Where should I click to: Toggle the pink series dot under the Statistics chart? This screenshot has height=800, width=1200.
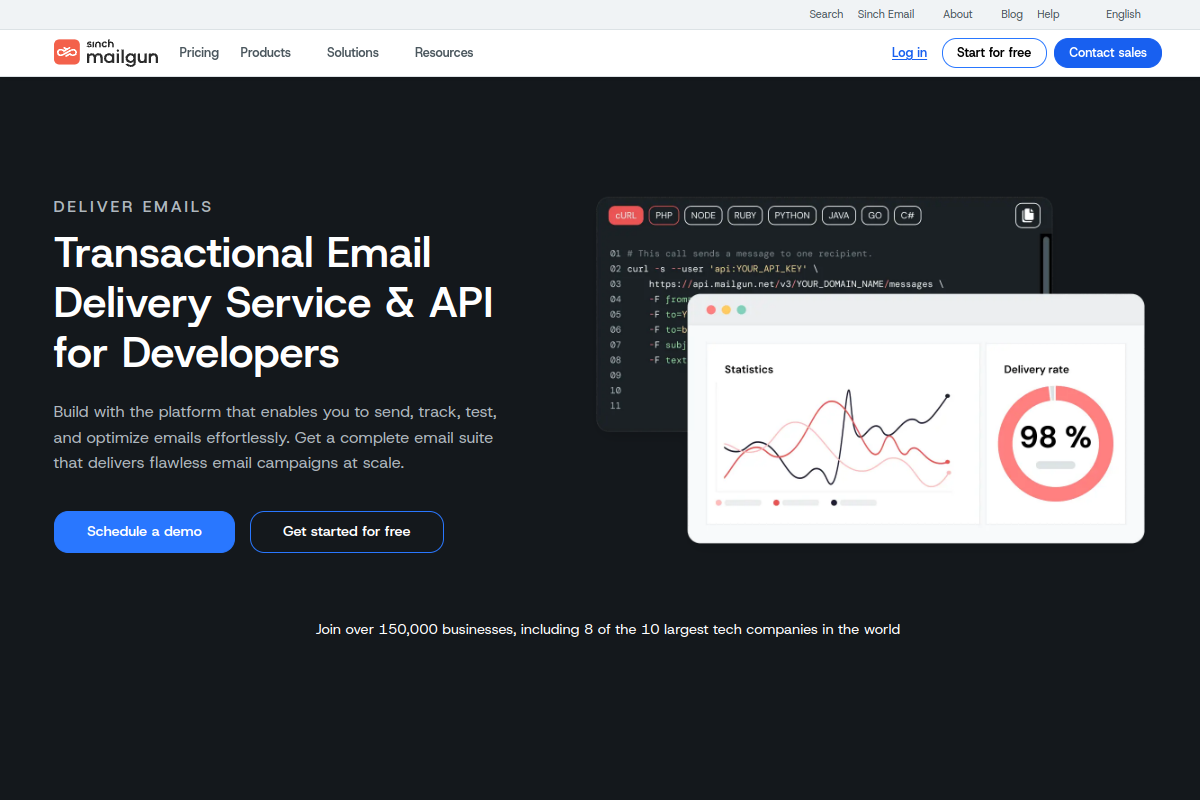click(x=717, y=501)
